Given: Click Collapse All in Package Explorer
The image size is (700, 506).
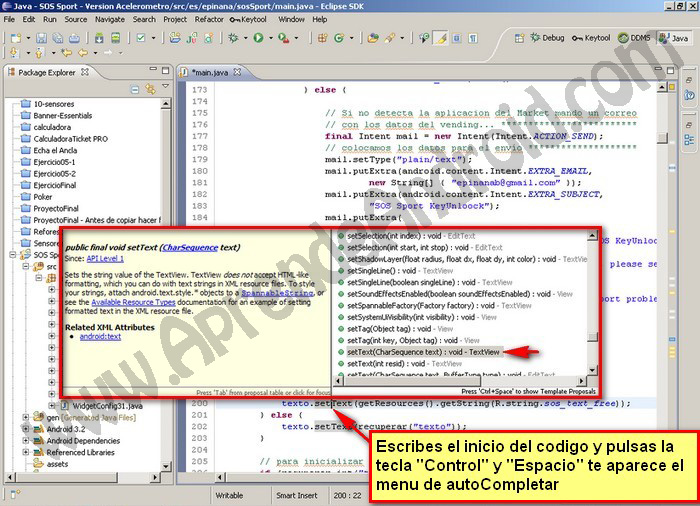Looking at the screenshot, I should (x=135, y=89).
